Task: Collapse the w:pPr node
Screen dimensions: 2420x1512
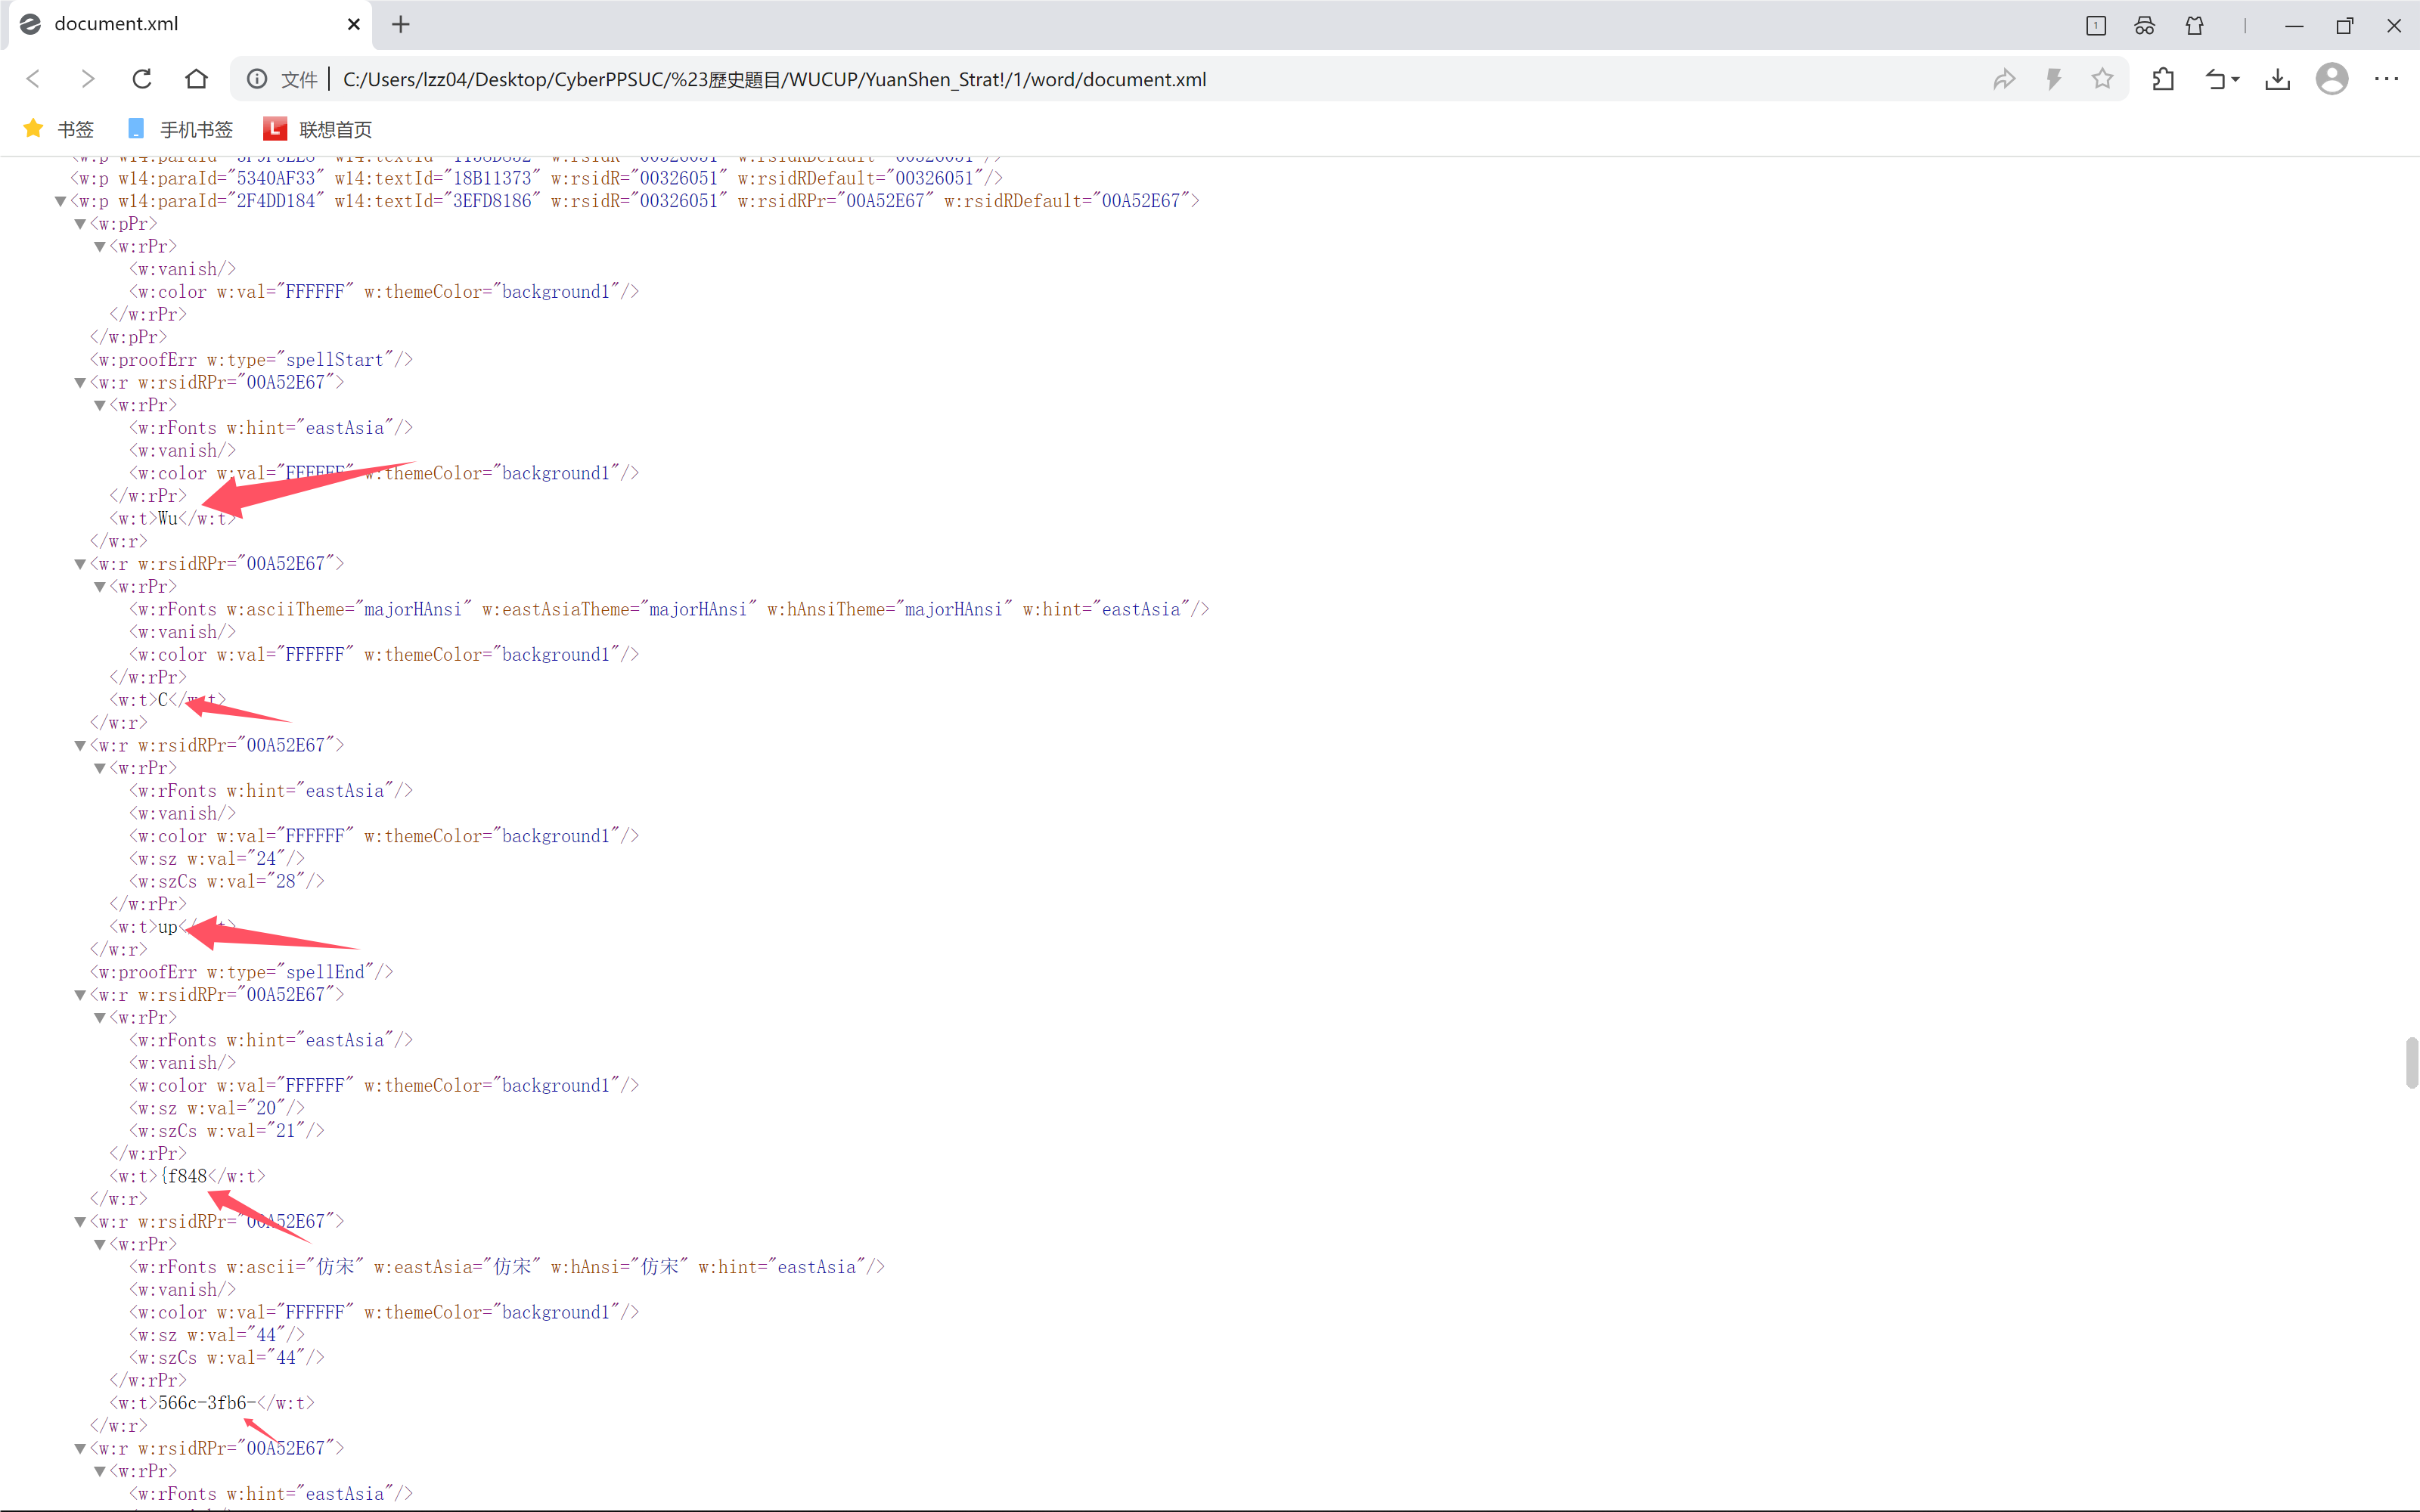Action: click(80, 224)
